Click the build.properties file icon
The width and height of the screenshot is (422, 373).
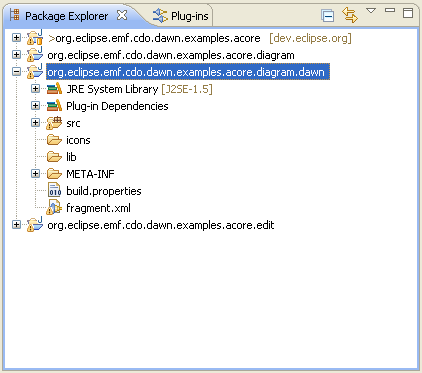click(x=54, y=190)
